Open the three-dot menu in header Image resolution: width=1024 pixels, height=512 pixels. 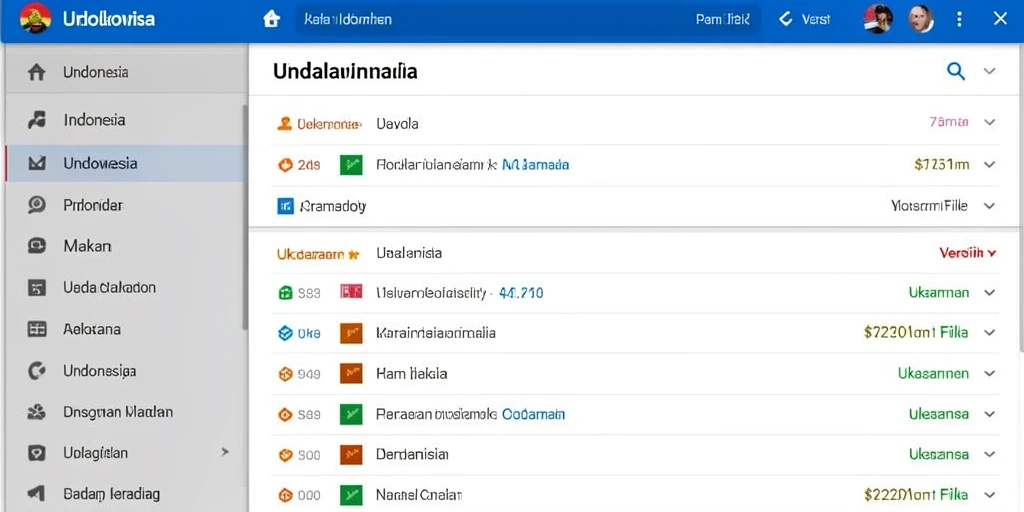point(959,19)
